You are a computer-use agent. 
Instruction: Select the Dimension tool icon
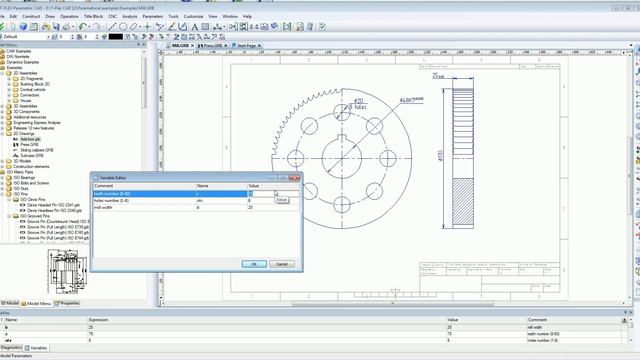point(217,27)
